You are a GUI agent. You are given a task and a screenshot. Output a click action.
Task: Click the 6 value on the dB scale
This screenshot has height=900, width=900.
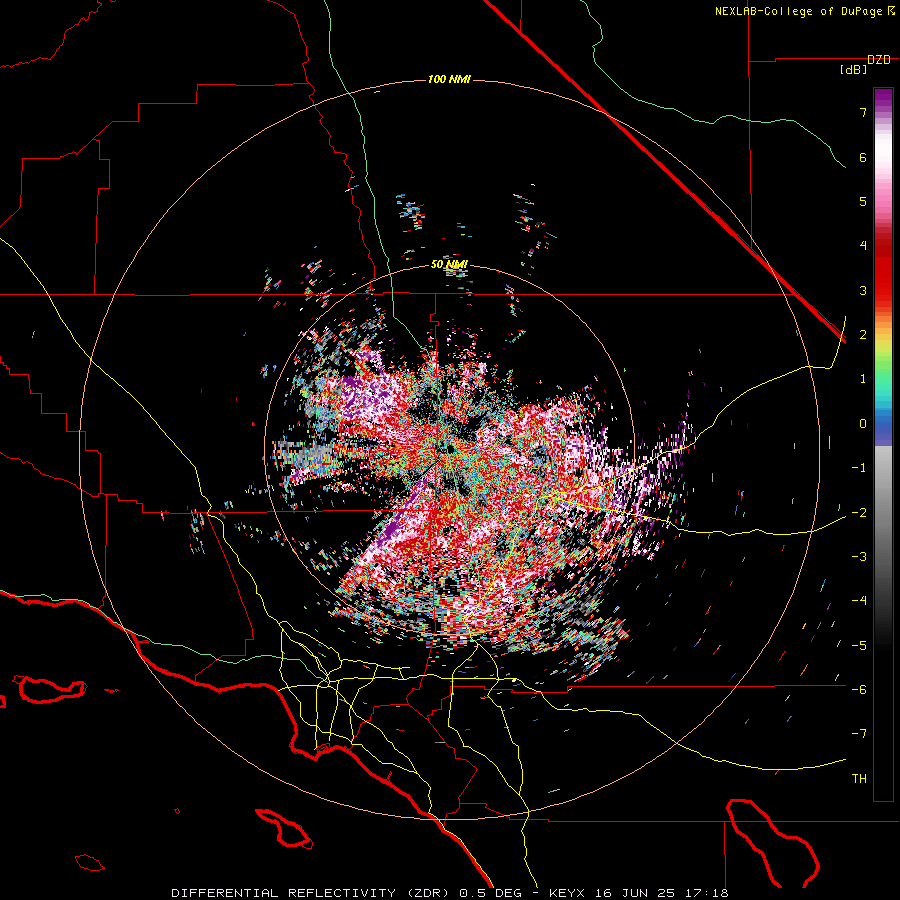[x=863, y=157]
